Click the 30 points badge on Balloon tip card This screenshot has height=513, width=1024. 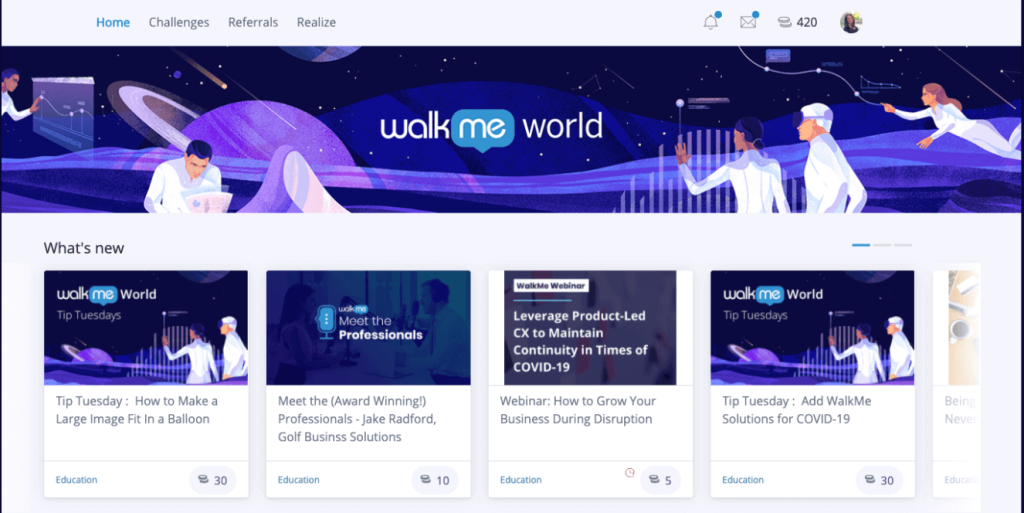tap(212, 480)
